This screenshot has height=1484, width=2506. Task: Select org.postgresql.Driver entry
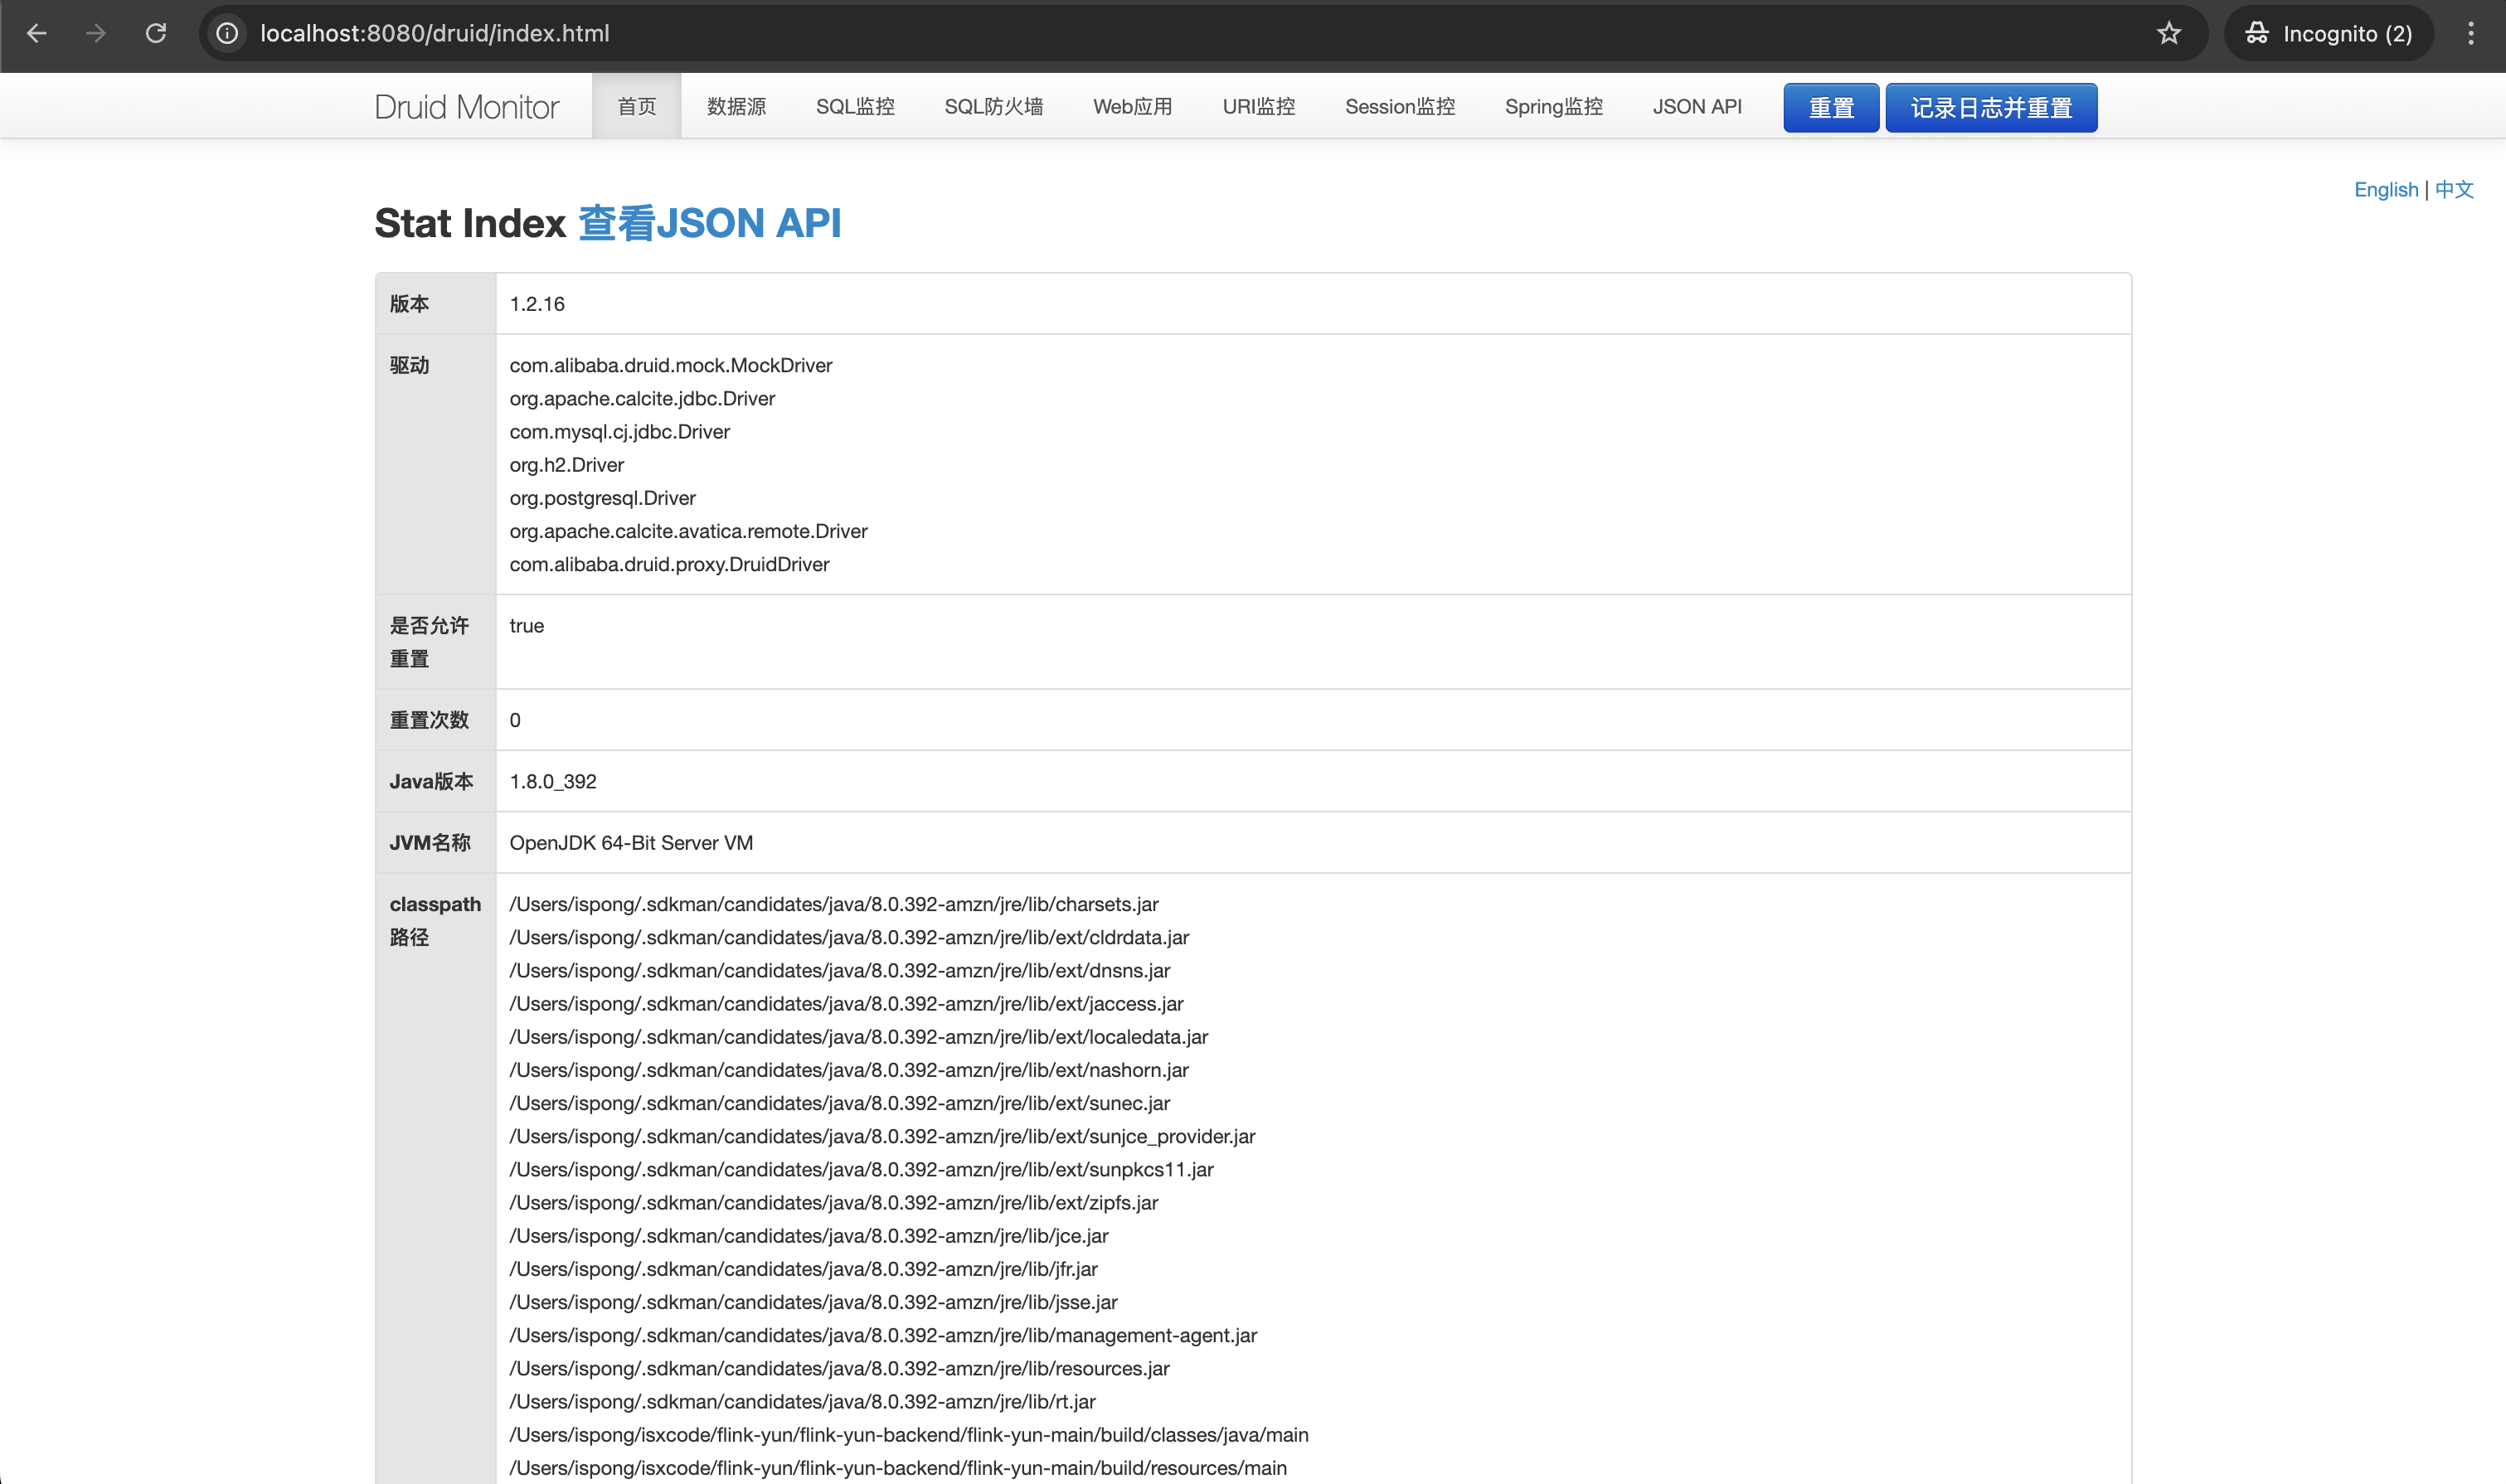pyautogui.click(x=603, y=497)
